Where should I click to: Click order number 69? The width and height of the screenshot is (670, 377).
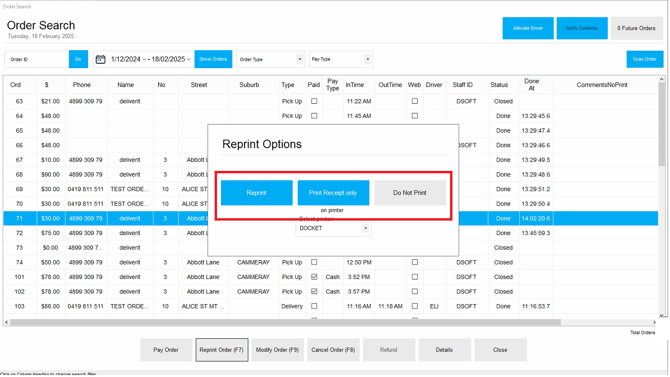click(x=19, y=189)
